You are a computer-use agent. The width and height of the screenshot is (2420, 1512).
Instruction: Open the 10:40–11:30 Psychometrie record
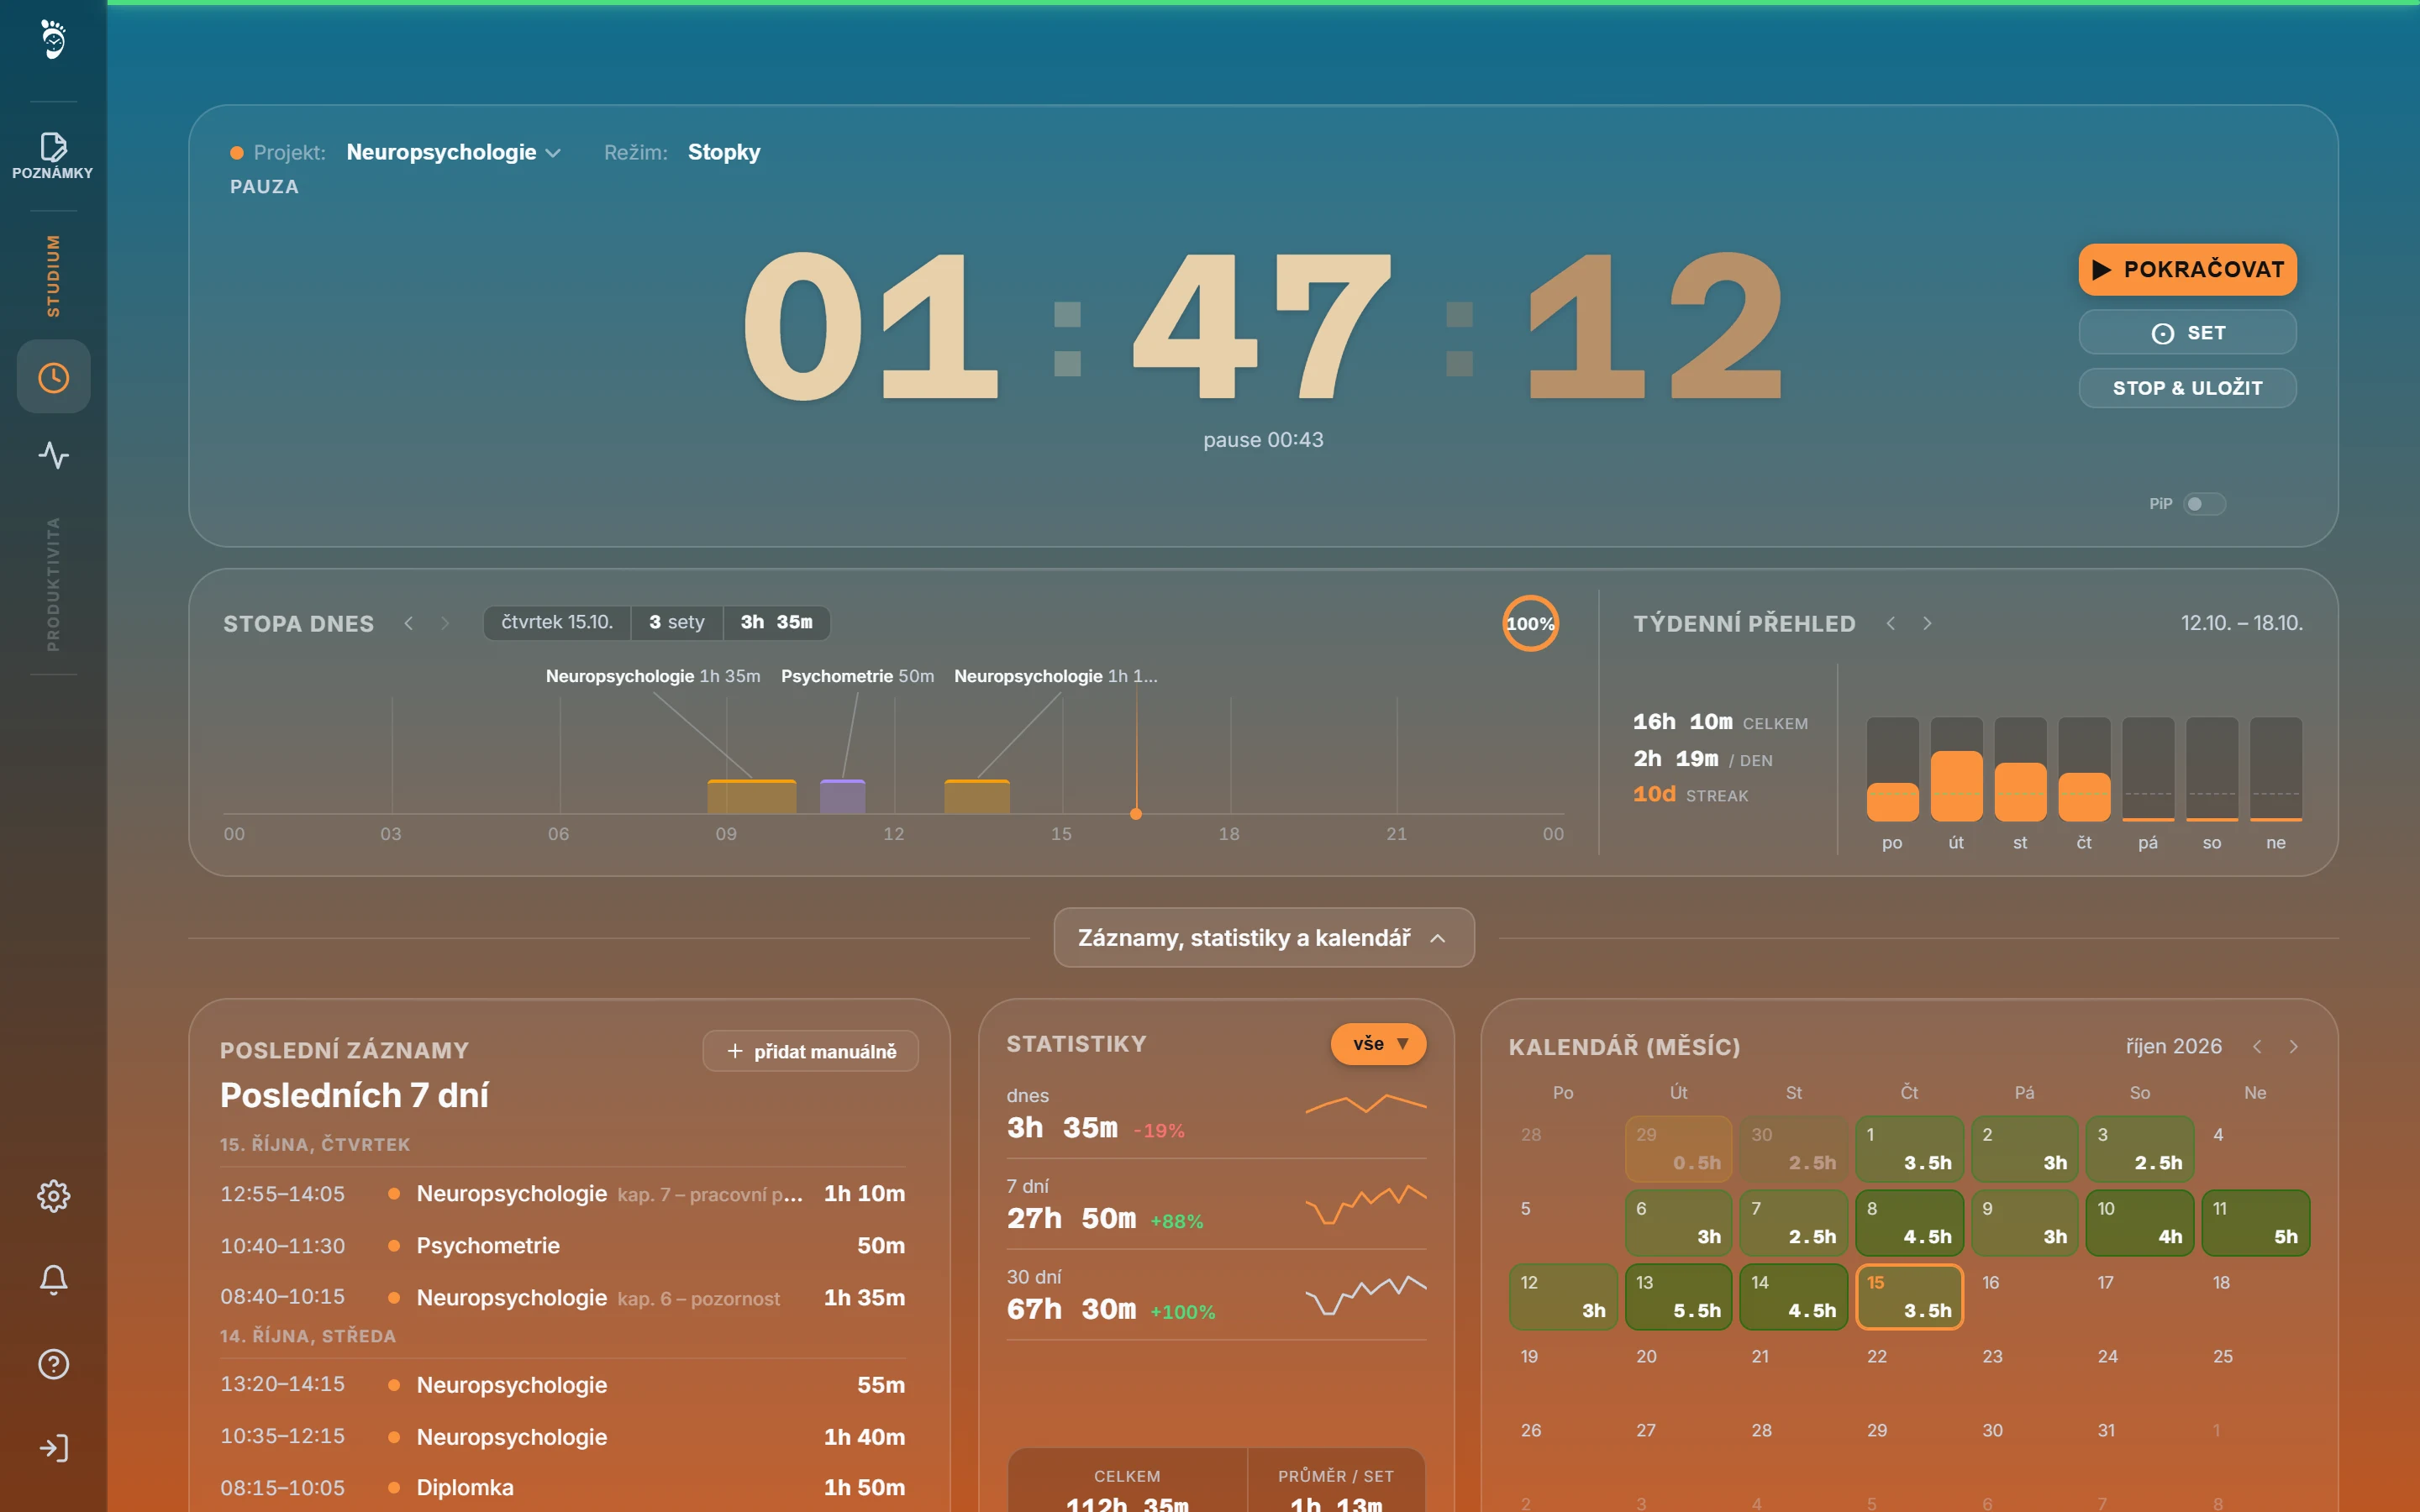(x=562, y=1245)
